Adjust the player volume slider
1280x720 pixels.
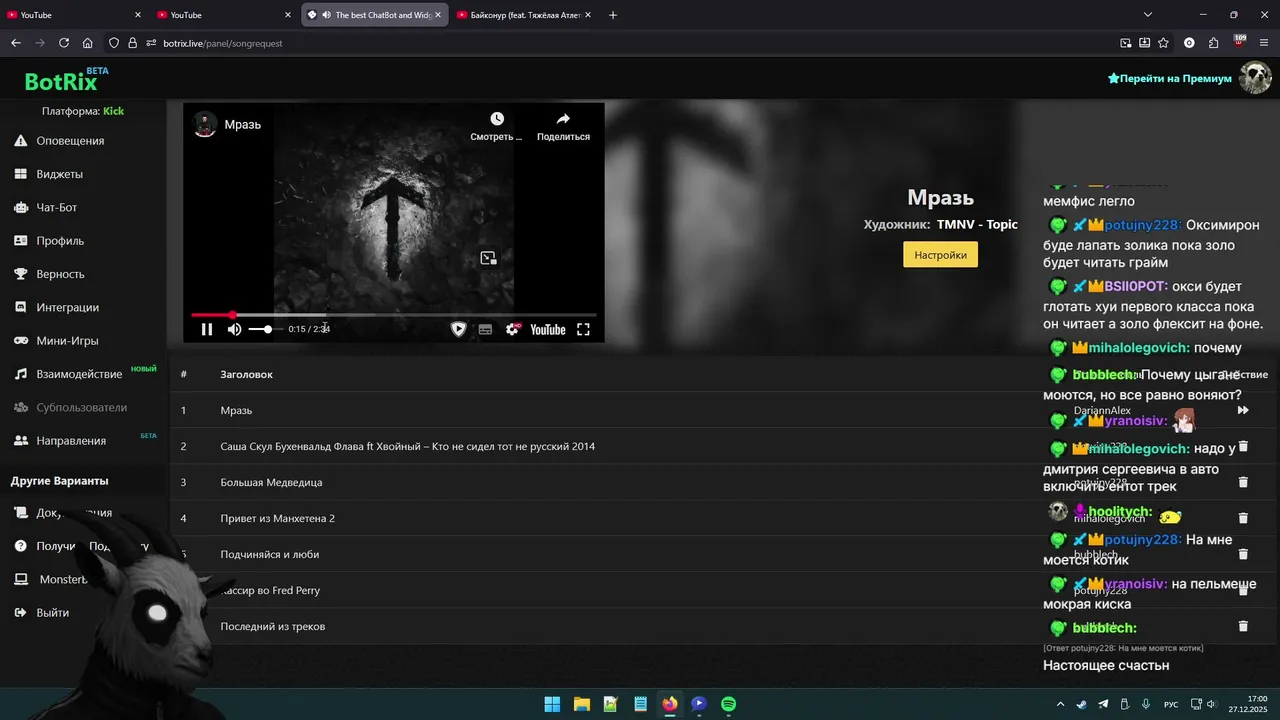[x=264, y=329]
